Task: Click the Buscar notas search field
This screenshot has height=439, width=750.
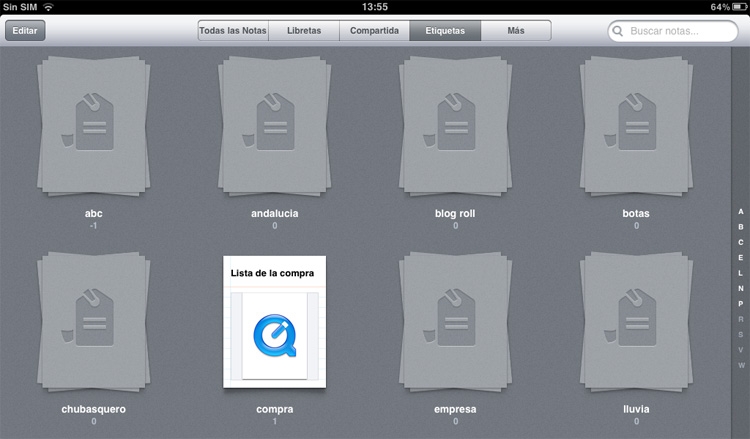Action: (x=680, y=31)
